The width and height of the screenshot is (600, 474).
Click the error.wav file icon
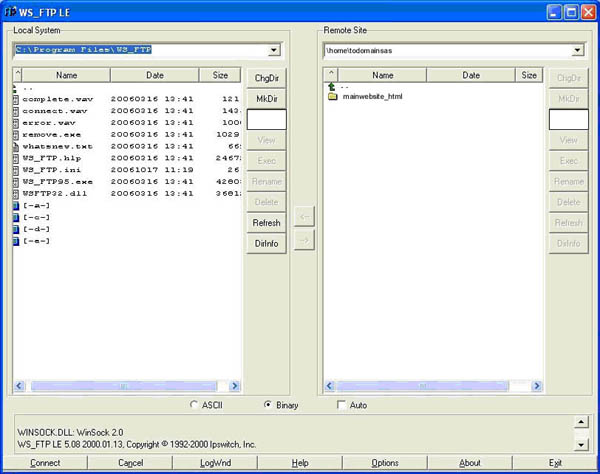pyautogui.click(x=16, y=123)
